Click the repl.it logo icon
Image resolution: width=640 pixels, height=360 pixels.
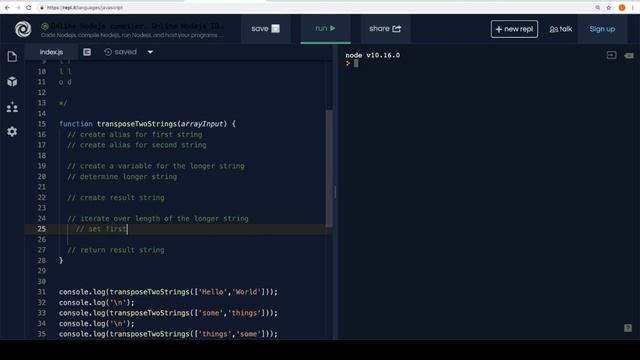[x=23, y=29]
